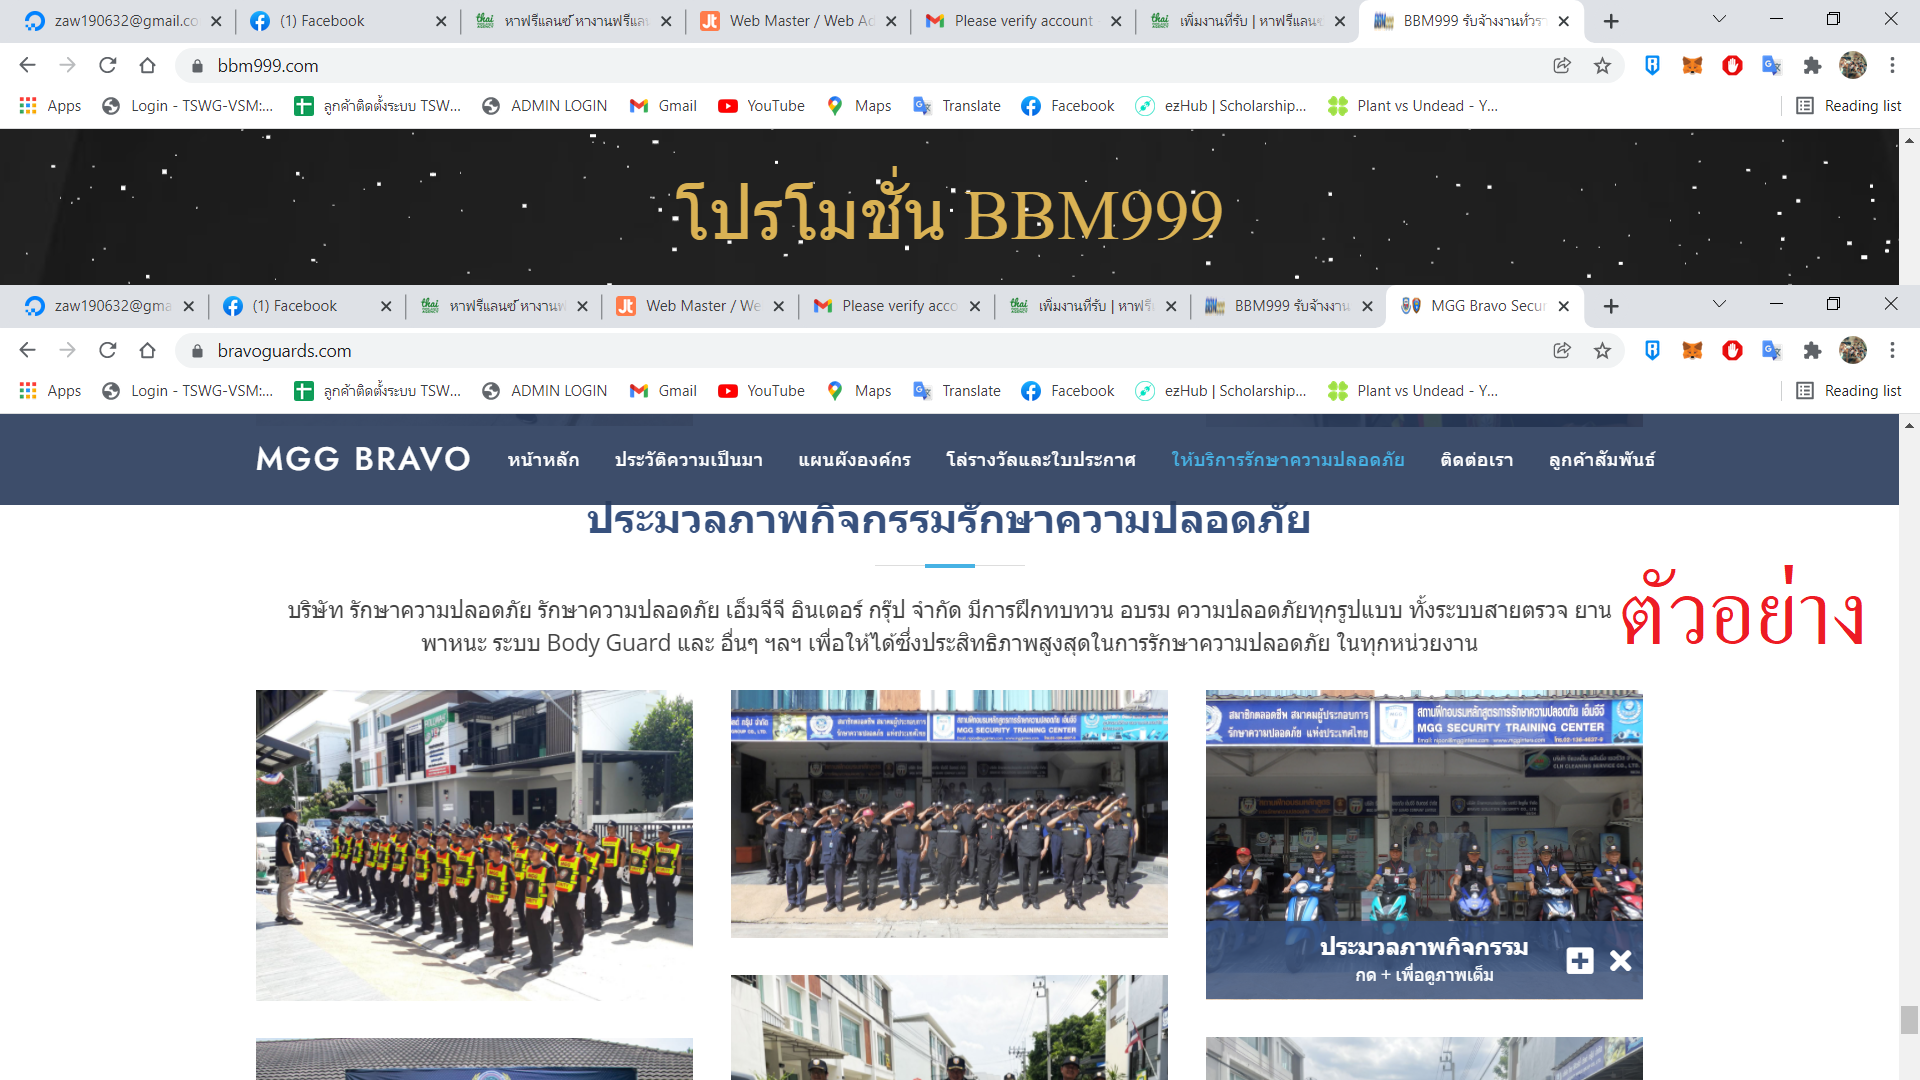Go back in bravoguards.com window

pos(27,350)
